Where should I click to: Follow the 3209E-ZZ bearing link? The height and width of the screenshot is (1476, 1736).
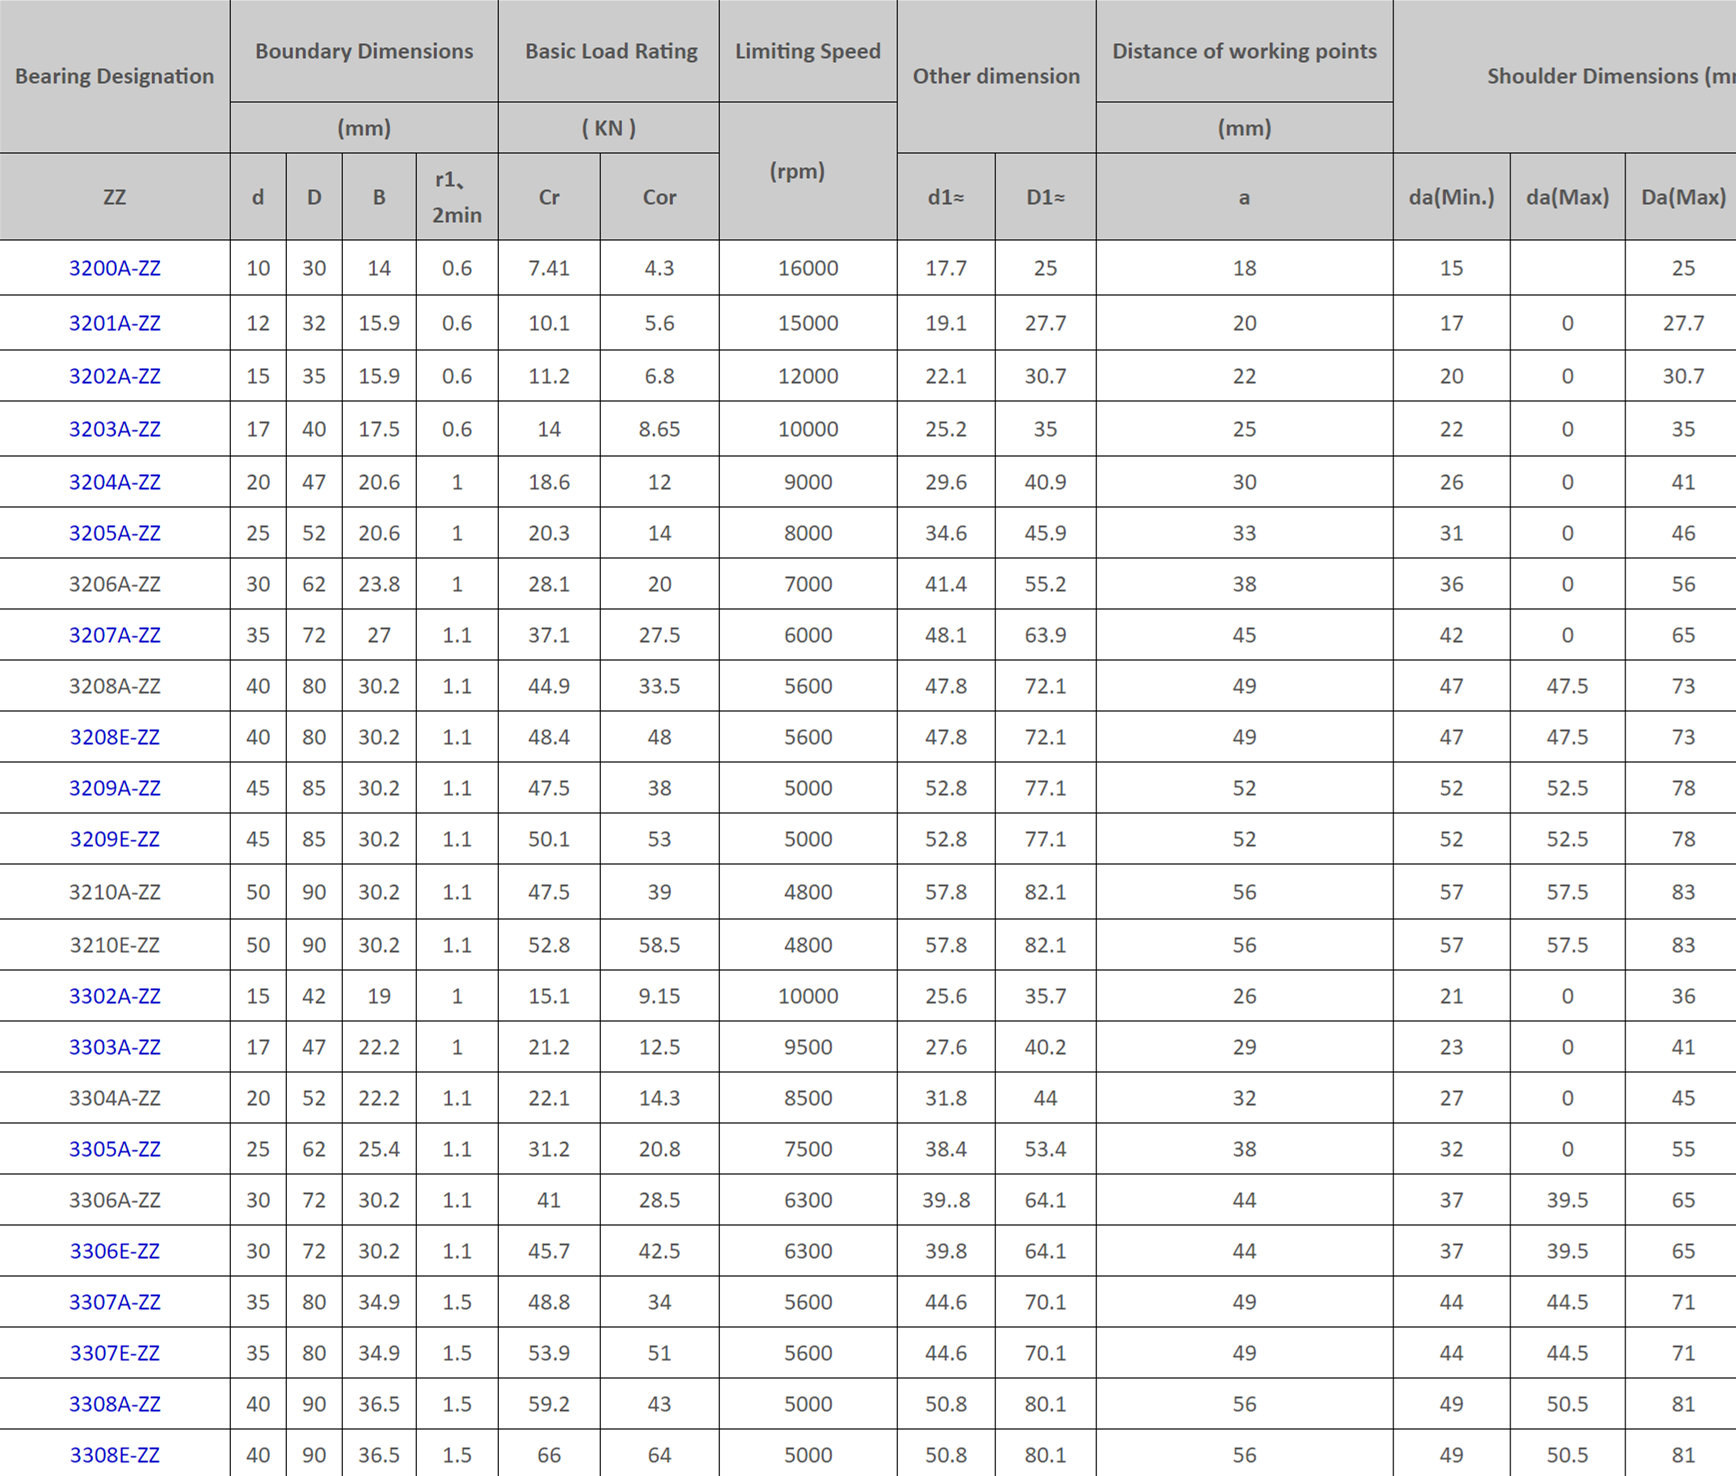point(114,839)
